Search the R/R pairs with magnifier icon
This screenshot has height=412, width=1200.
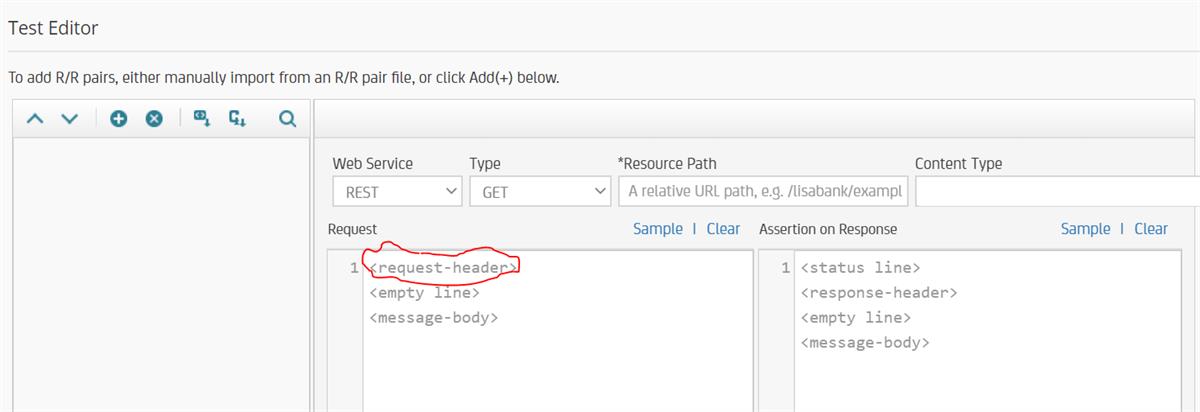[x=287, y=119]
